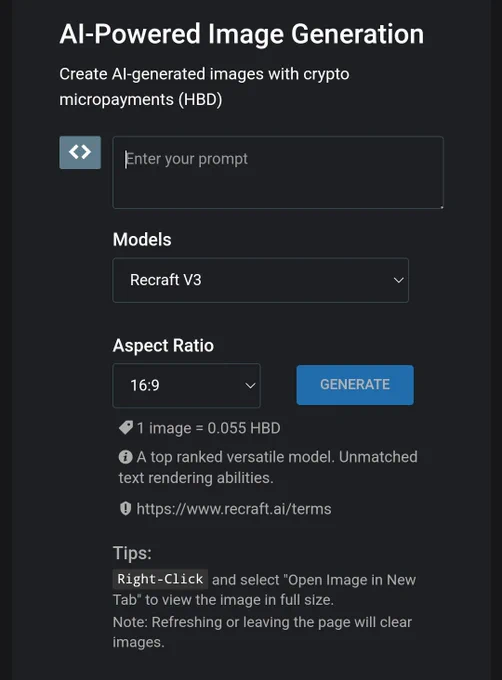Click the 'AI-Powered Image Generation' heading
502x680 pixels.
click(241, 34)
